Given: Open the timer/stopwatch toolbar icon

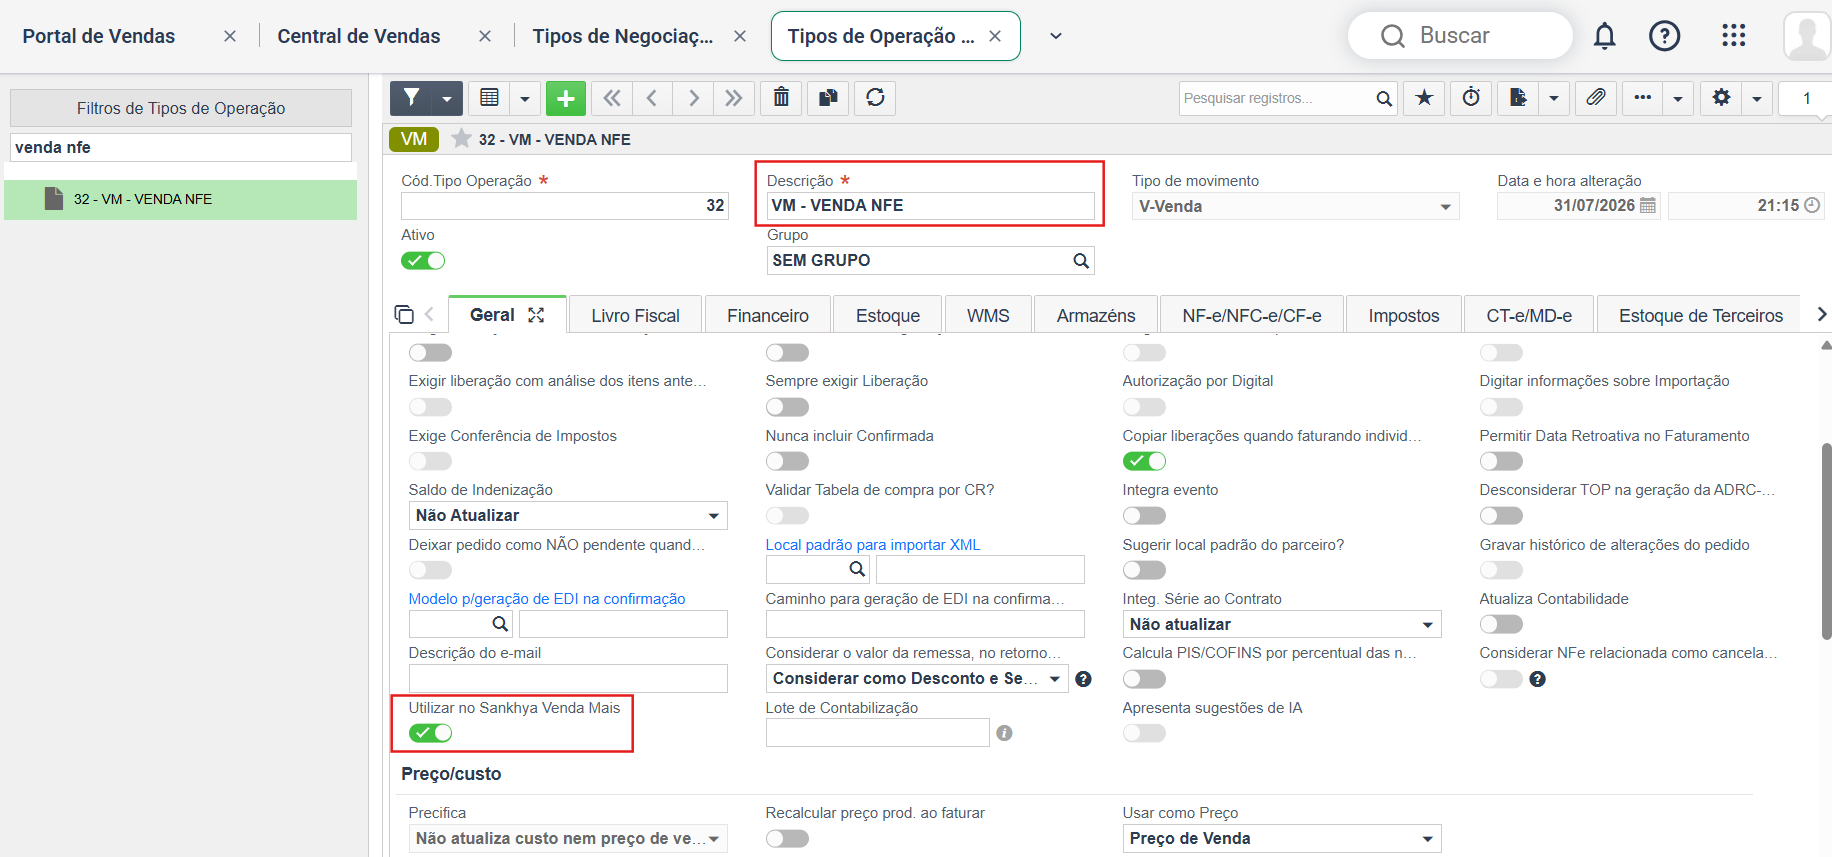Looking at the screenshot, I should [1471, 98].
